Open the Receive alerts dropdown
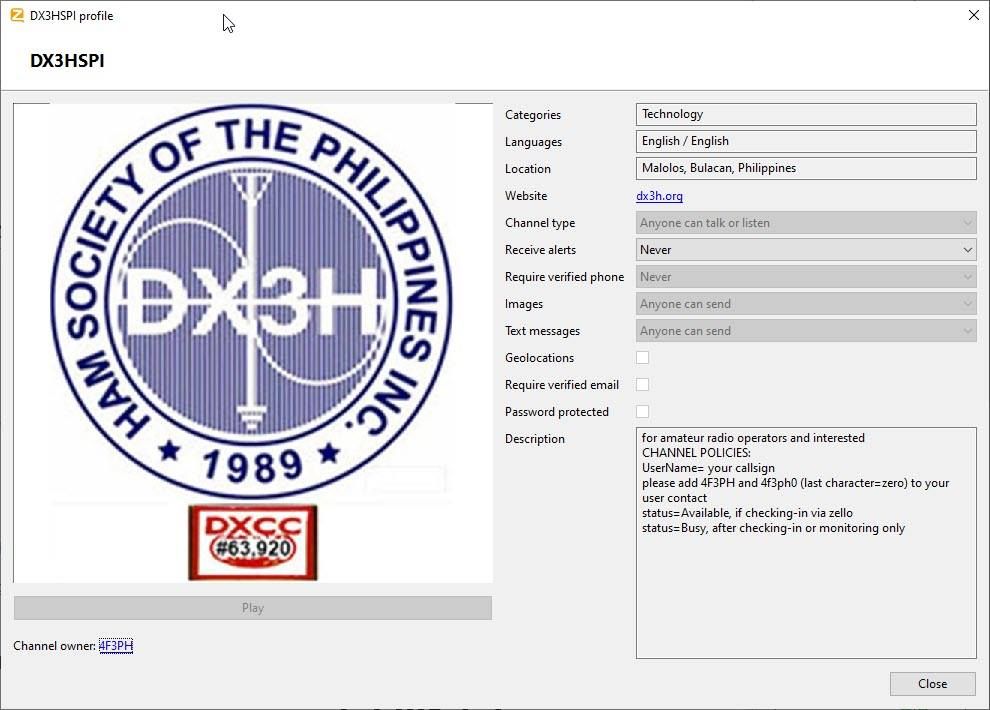The width and height of the screenshot is (990, 710). click(x=806, y=250)
